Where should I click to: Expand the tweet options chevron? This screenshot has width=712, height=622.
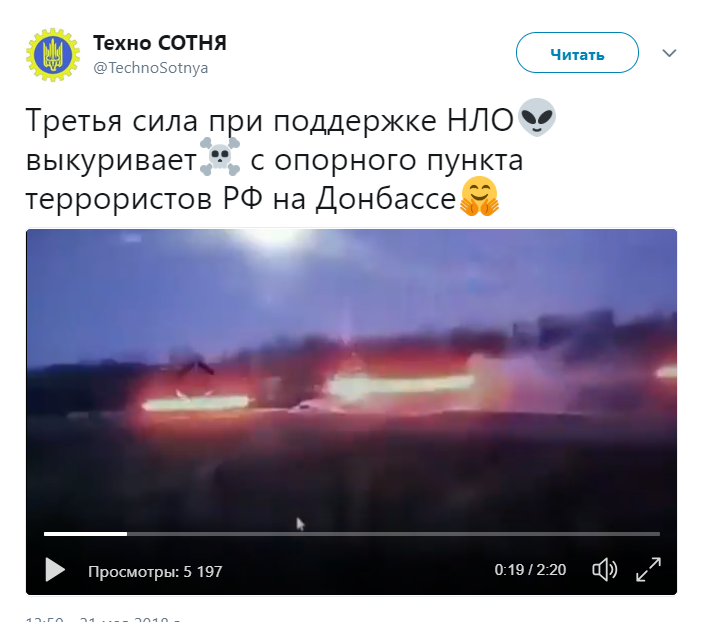(669, 53)
